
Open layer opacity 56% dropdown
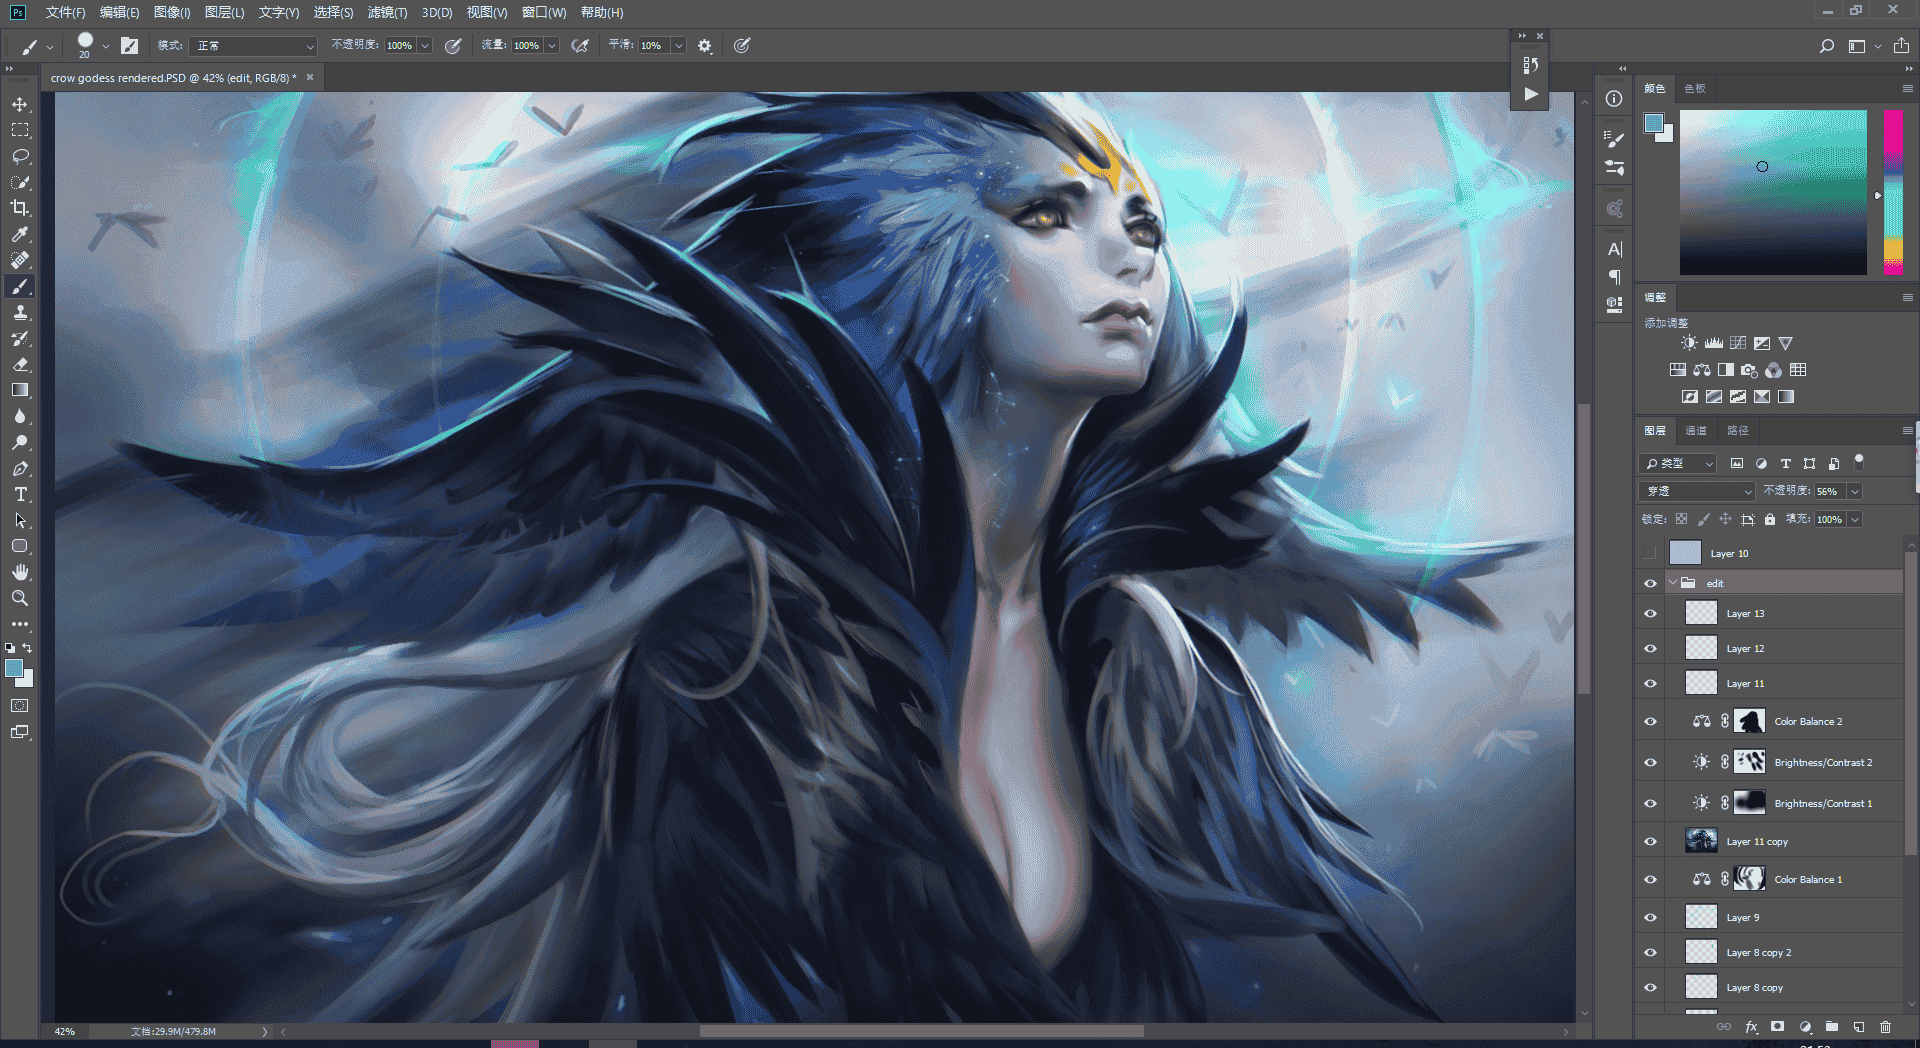[x=1855, y=491]
